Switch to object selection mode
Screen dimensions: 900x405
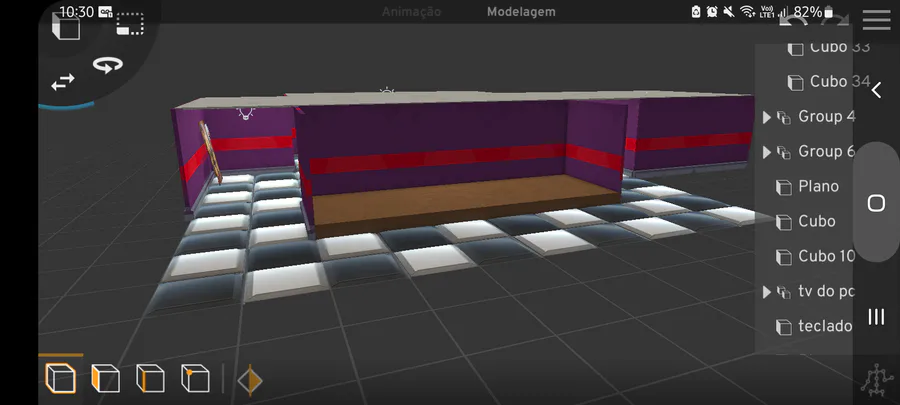[60, 378]
